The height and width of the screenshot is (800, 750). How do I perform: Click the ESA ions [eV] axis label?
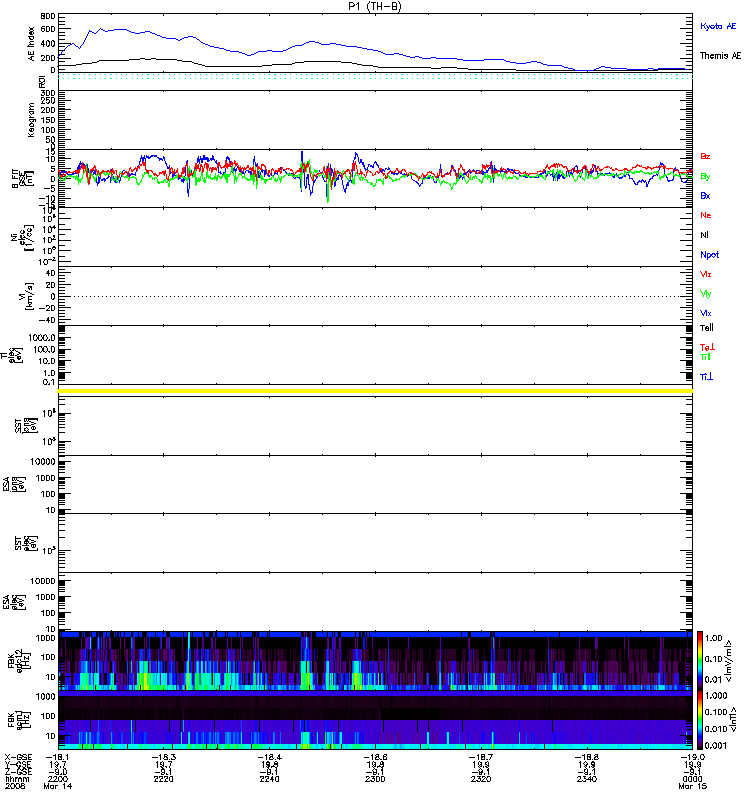(x=14, y=485)
